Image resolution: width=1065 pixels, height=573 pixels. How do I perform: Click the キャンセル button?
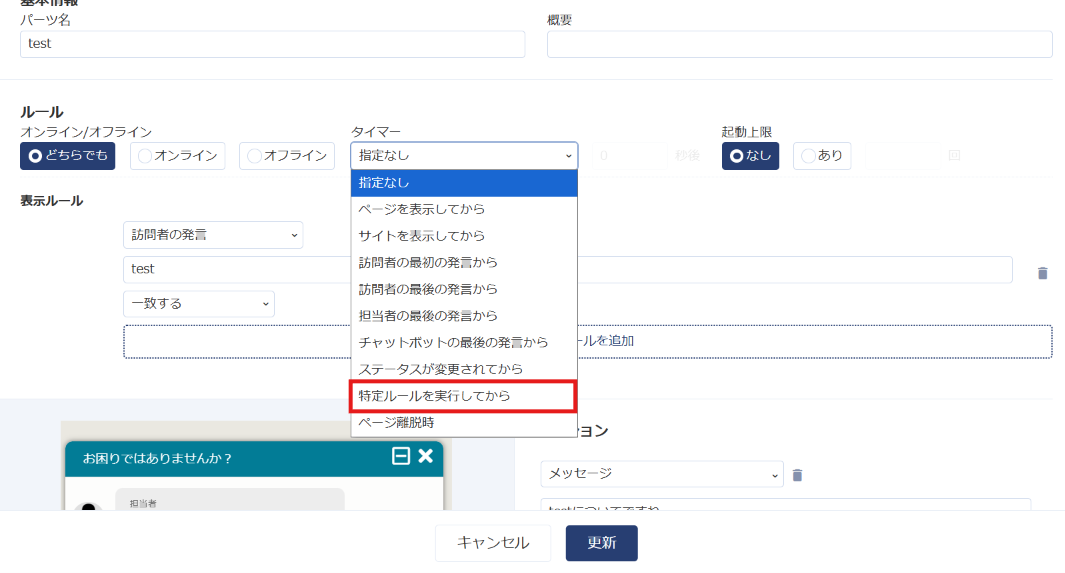(x=492, y=542)
